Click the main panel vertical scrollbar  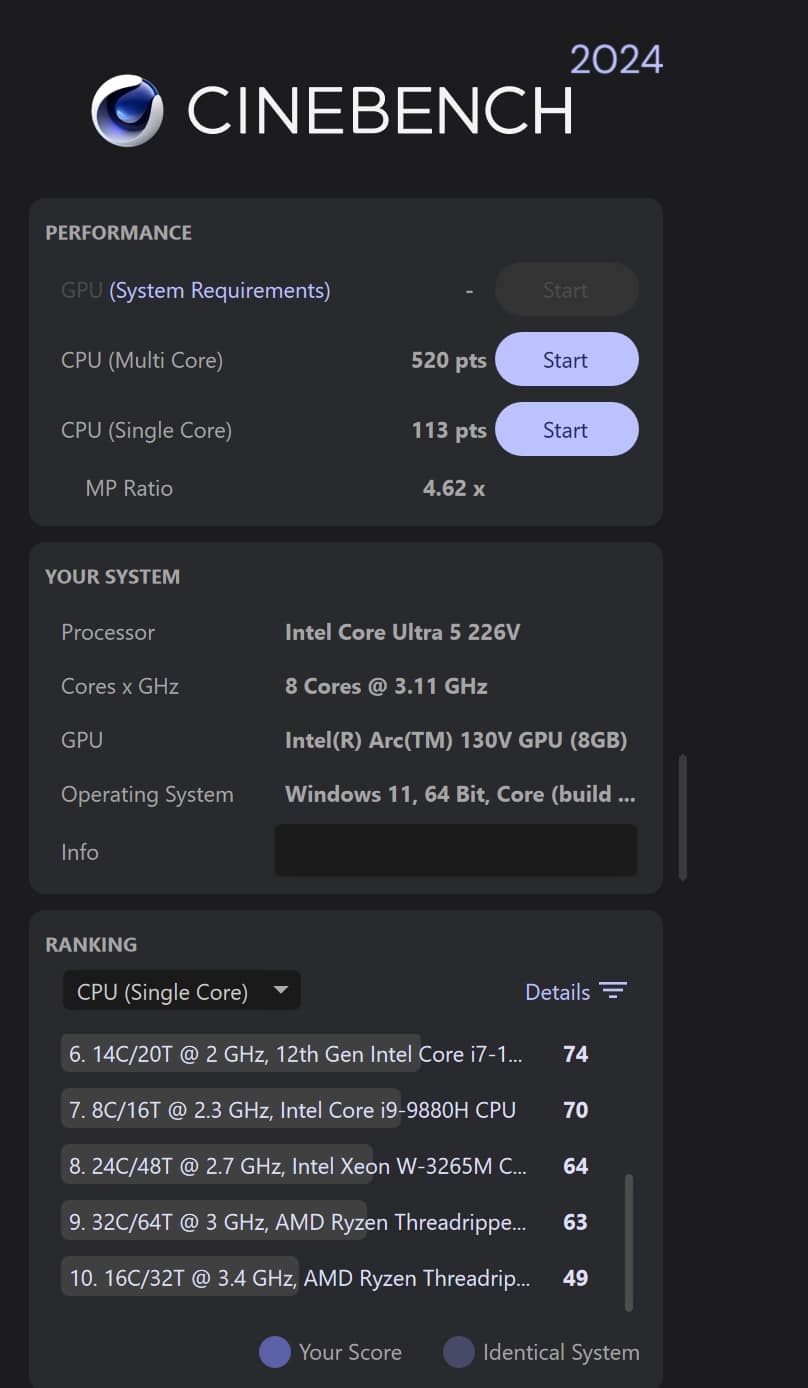coord(683,817)
